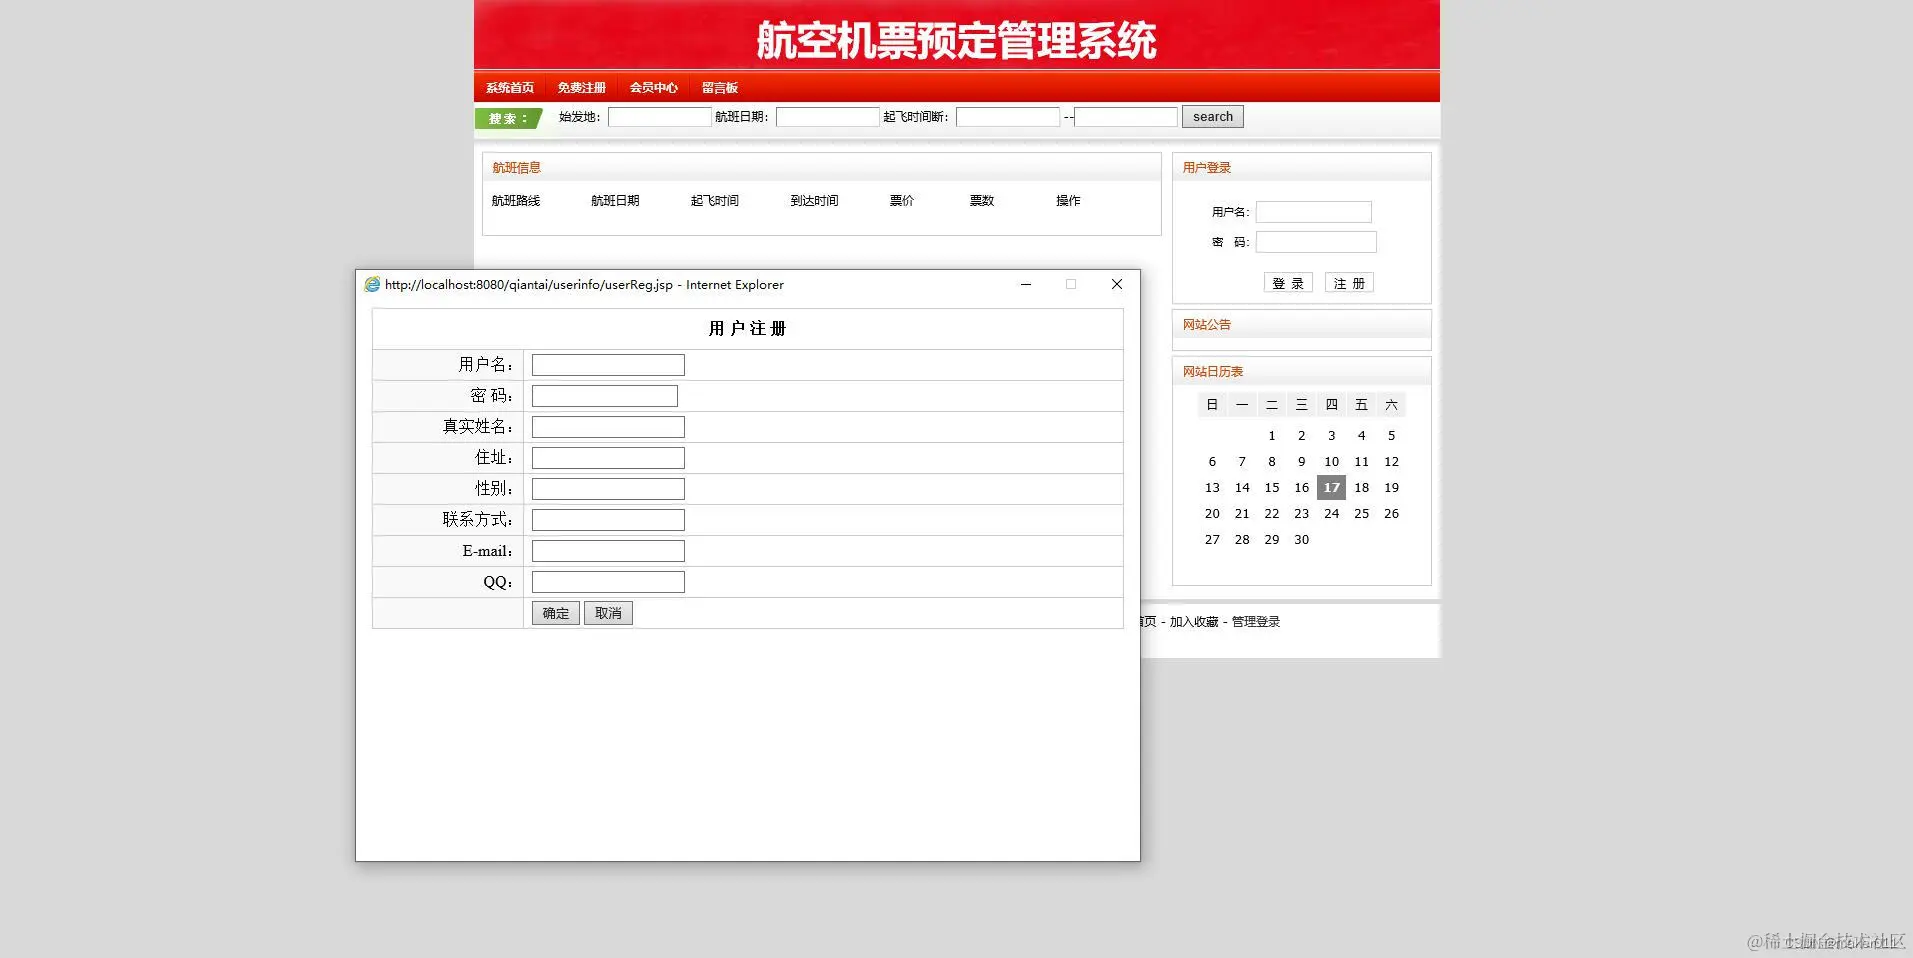Click the E-mail field in registration form
1913x958 pixels.
pyautogui.click(x=607, y=550)
